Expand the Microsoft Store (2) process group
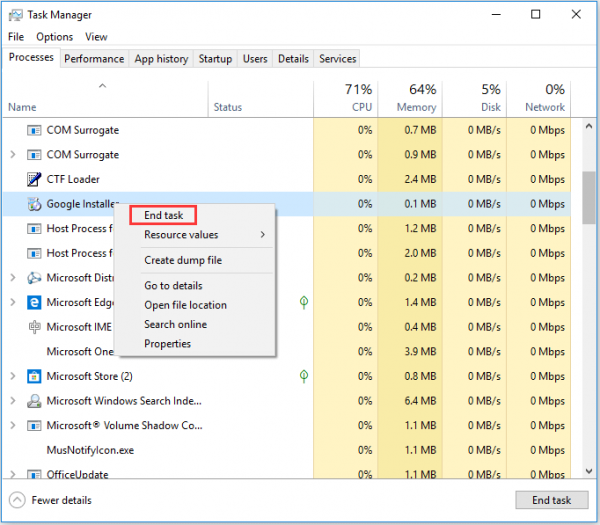Screen dimensions: 600x525 (12, 376)
